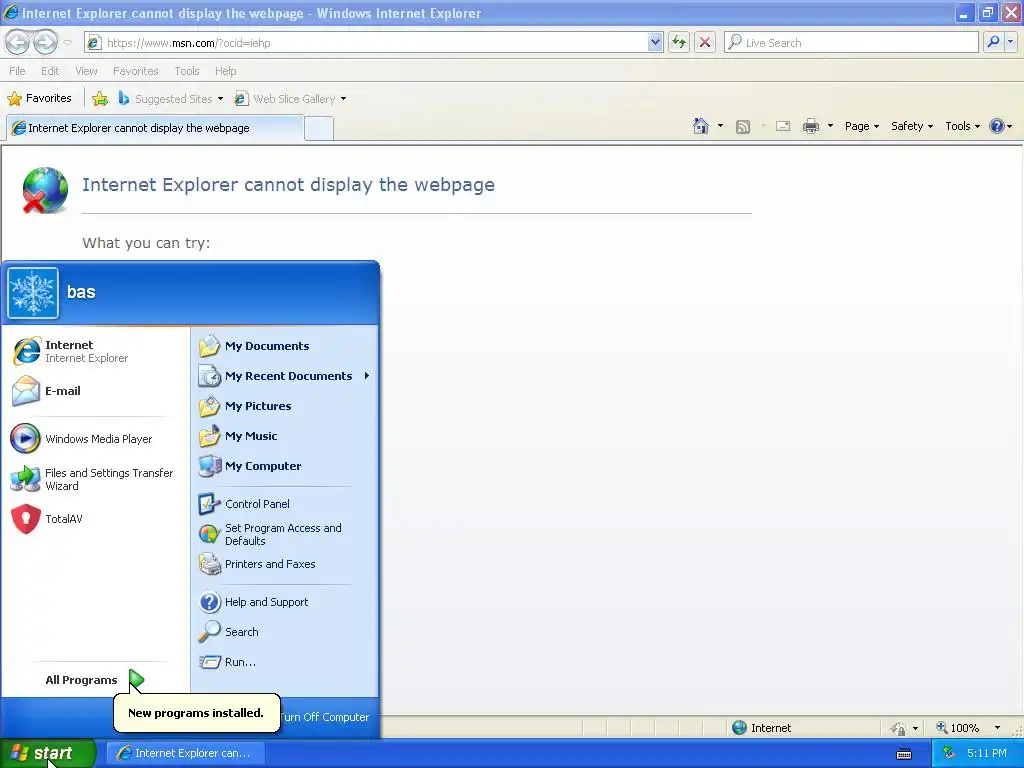The image size is (1024, 768).
Task: Open My Pictures folder
Action: 285,406
